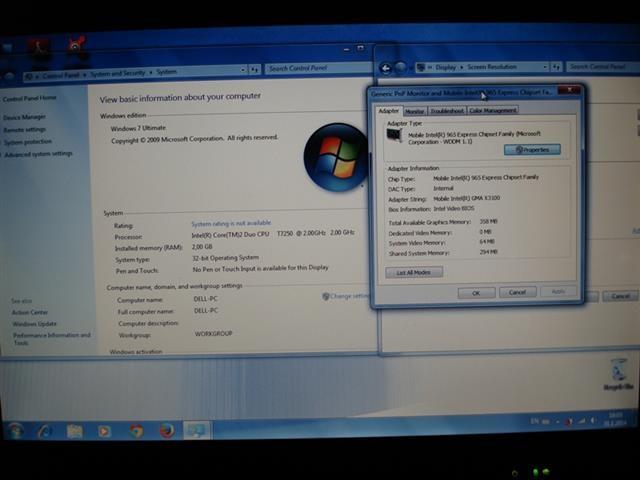Switch to the Color Management tab
This screenshot has width=640, height=480.
(493, 110)
